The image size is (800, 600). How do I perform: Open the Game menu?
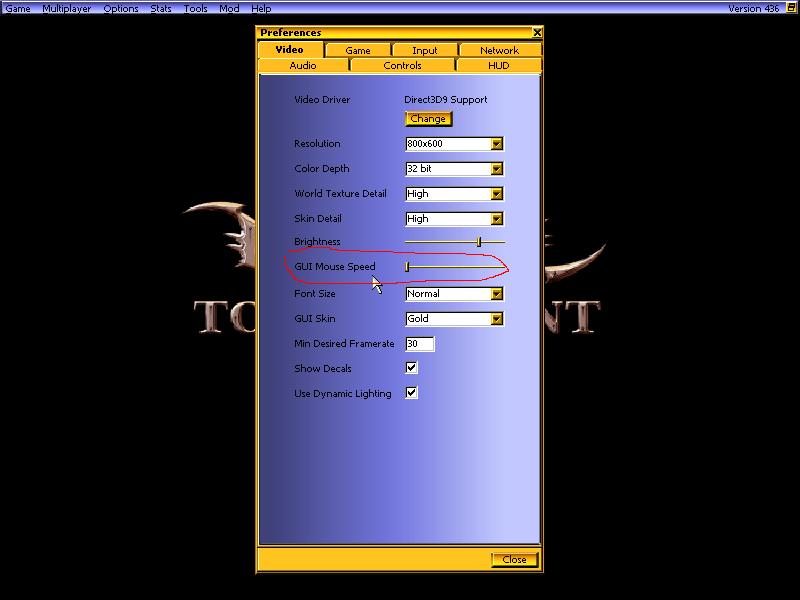(18, 9)
